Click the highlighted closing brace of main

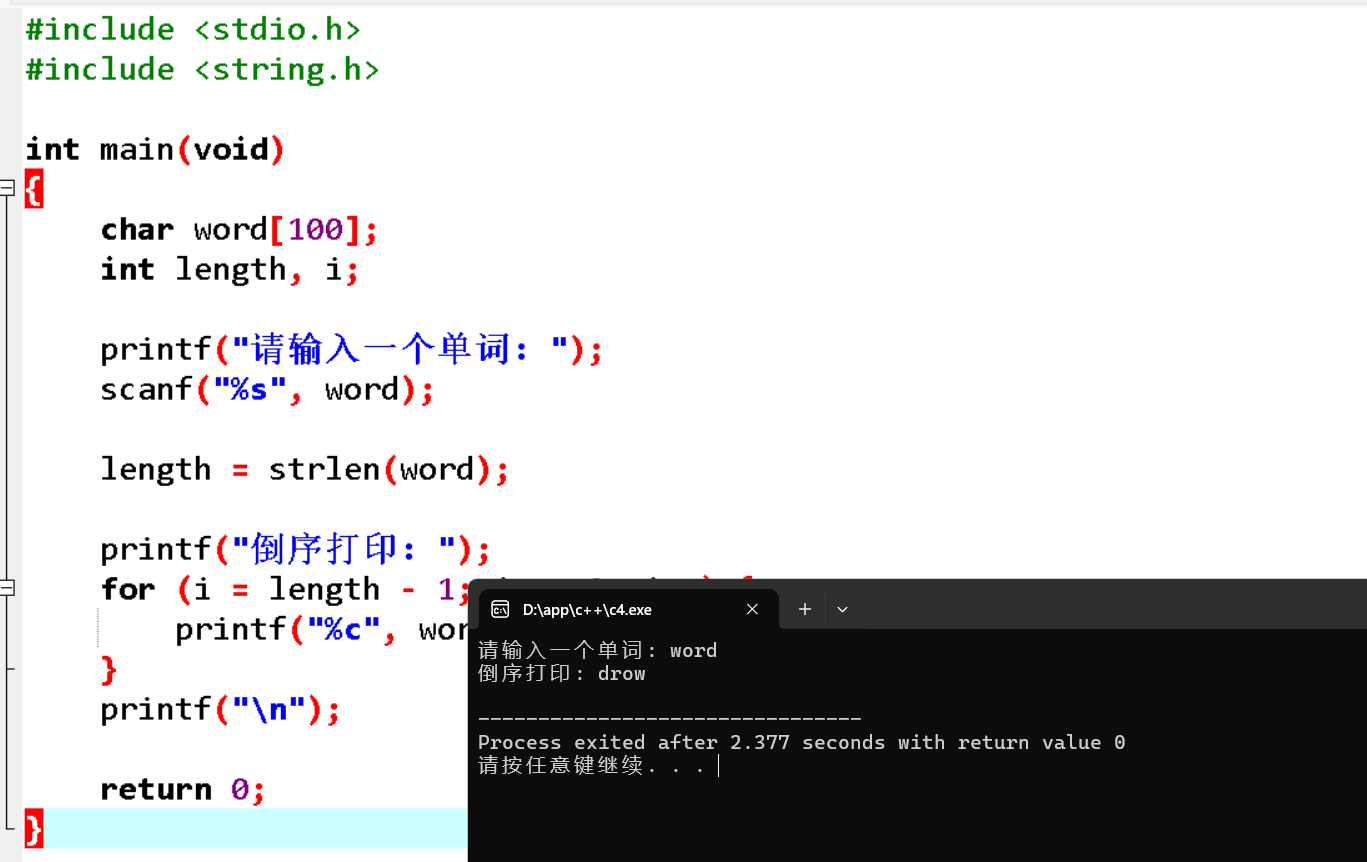pyautogui.click(x=34, y=829)
